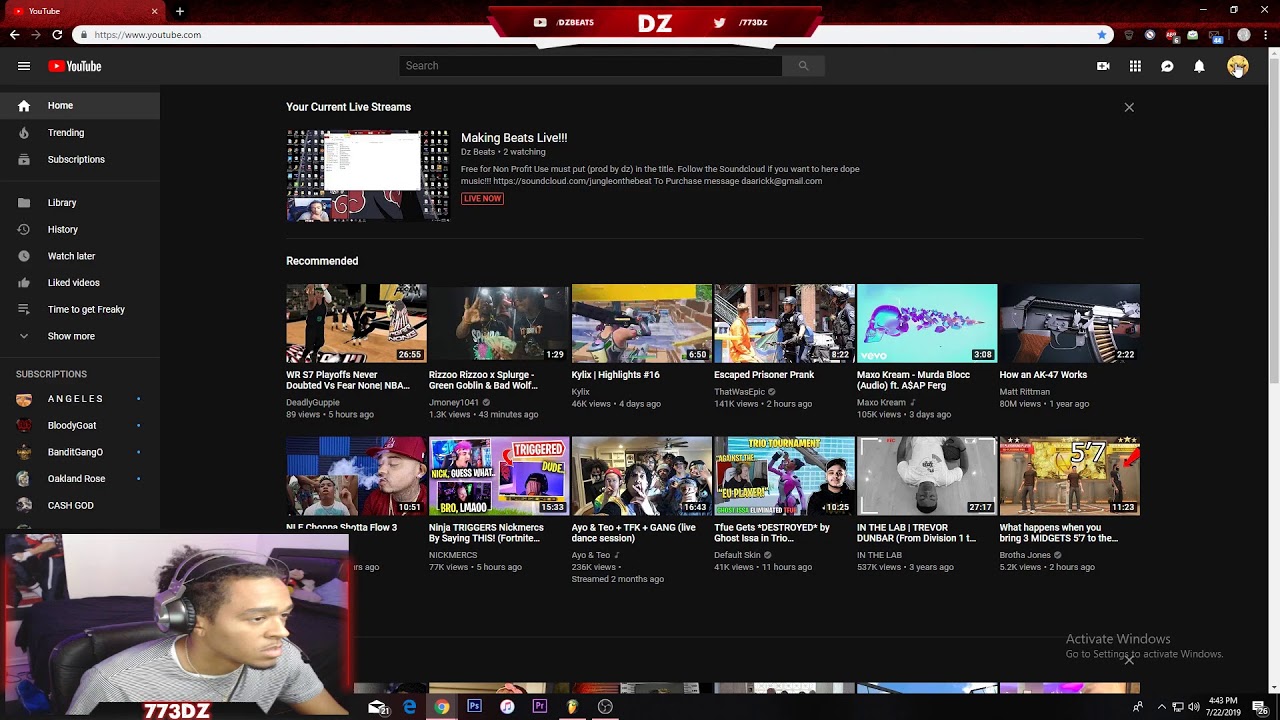Viewport: 1280px width, 720px height.
Task: Open the Kylix Highlights #16 thumbnail
Action: tap(642, 323)
